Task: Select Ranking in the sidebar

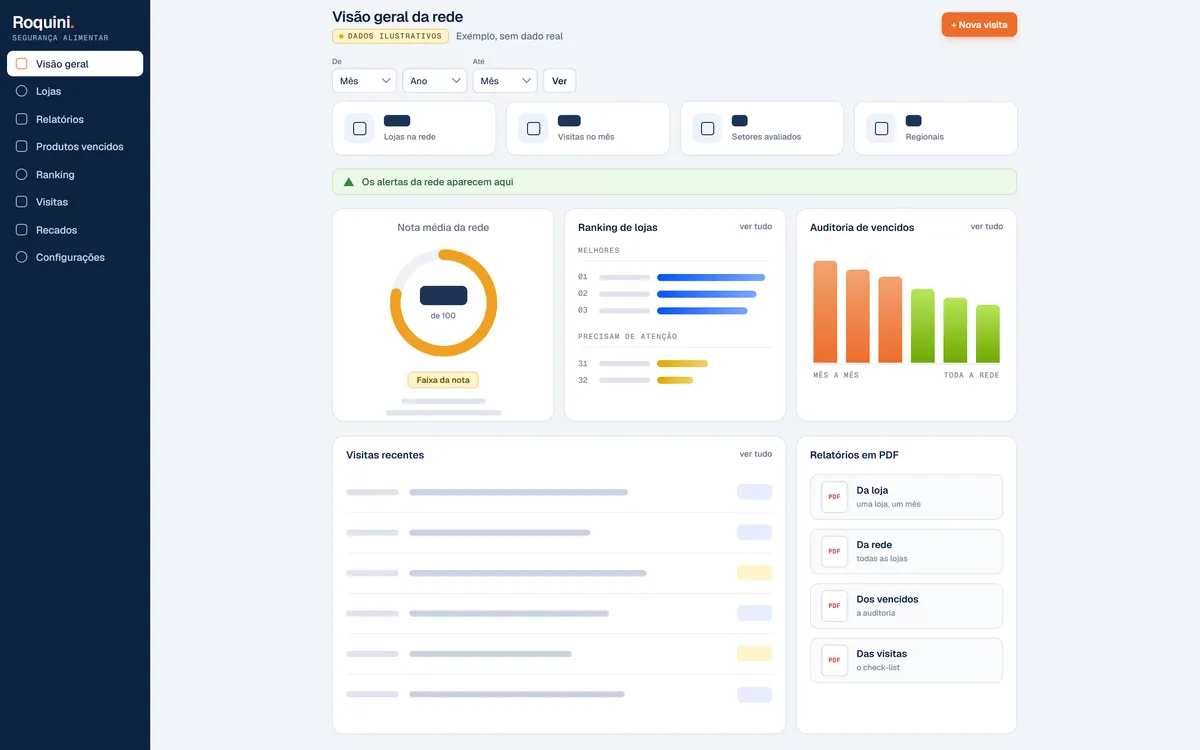Action: 75,175
